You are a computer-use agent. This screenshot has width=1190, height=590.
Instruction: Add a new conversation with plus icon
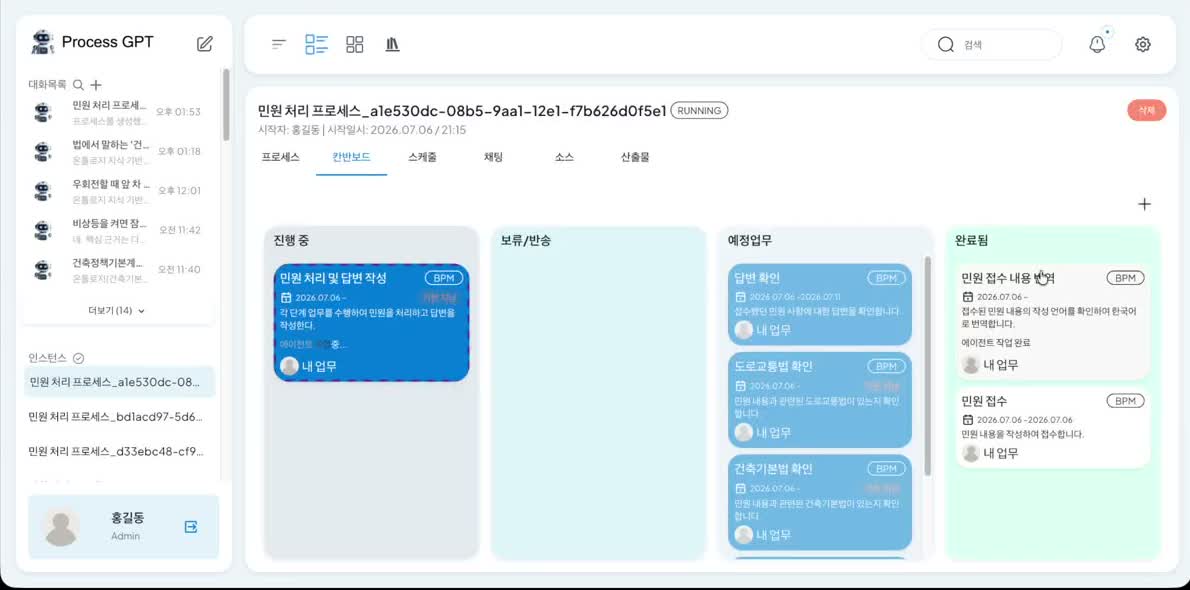coord(96,85)
